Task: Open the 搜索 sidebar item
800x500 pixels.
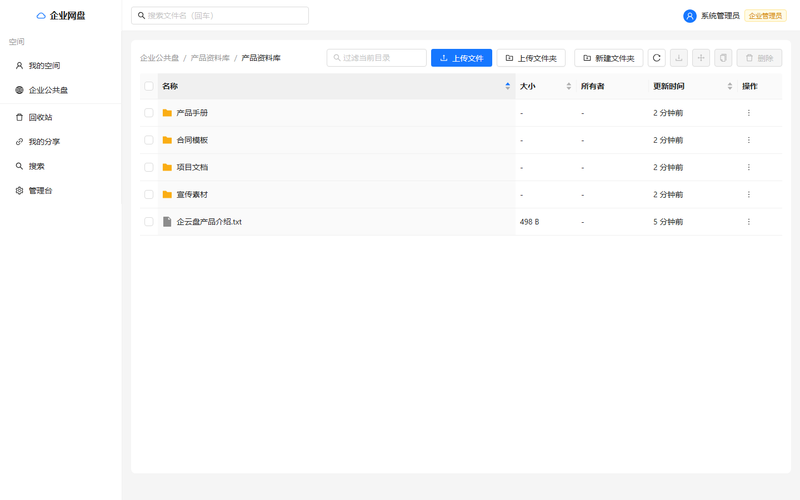Action: (x=60, y=166)
